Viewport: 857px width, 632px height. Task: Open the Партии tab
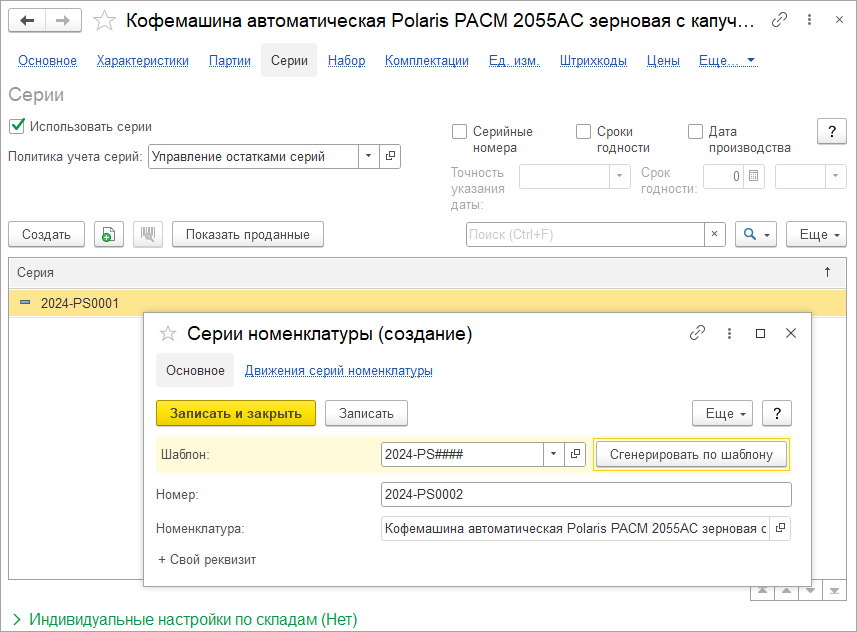(x=230, y=61)
